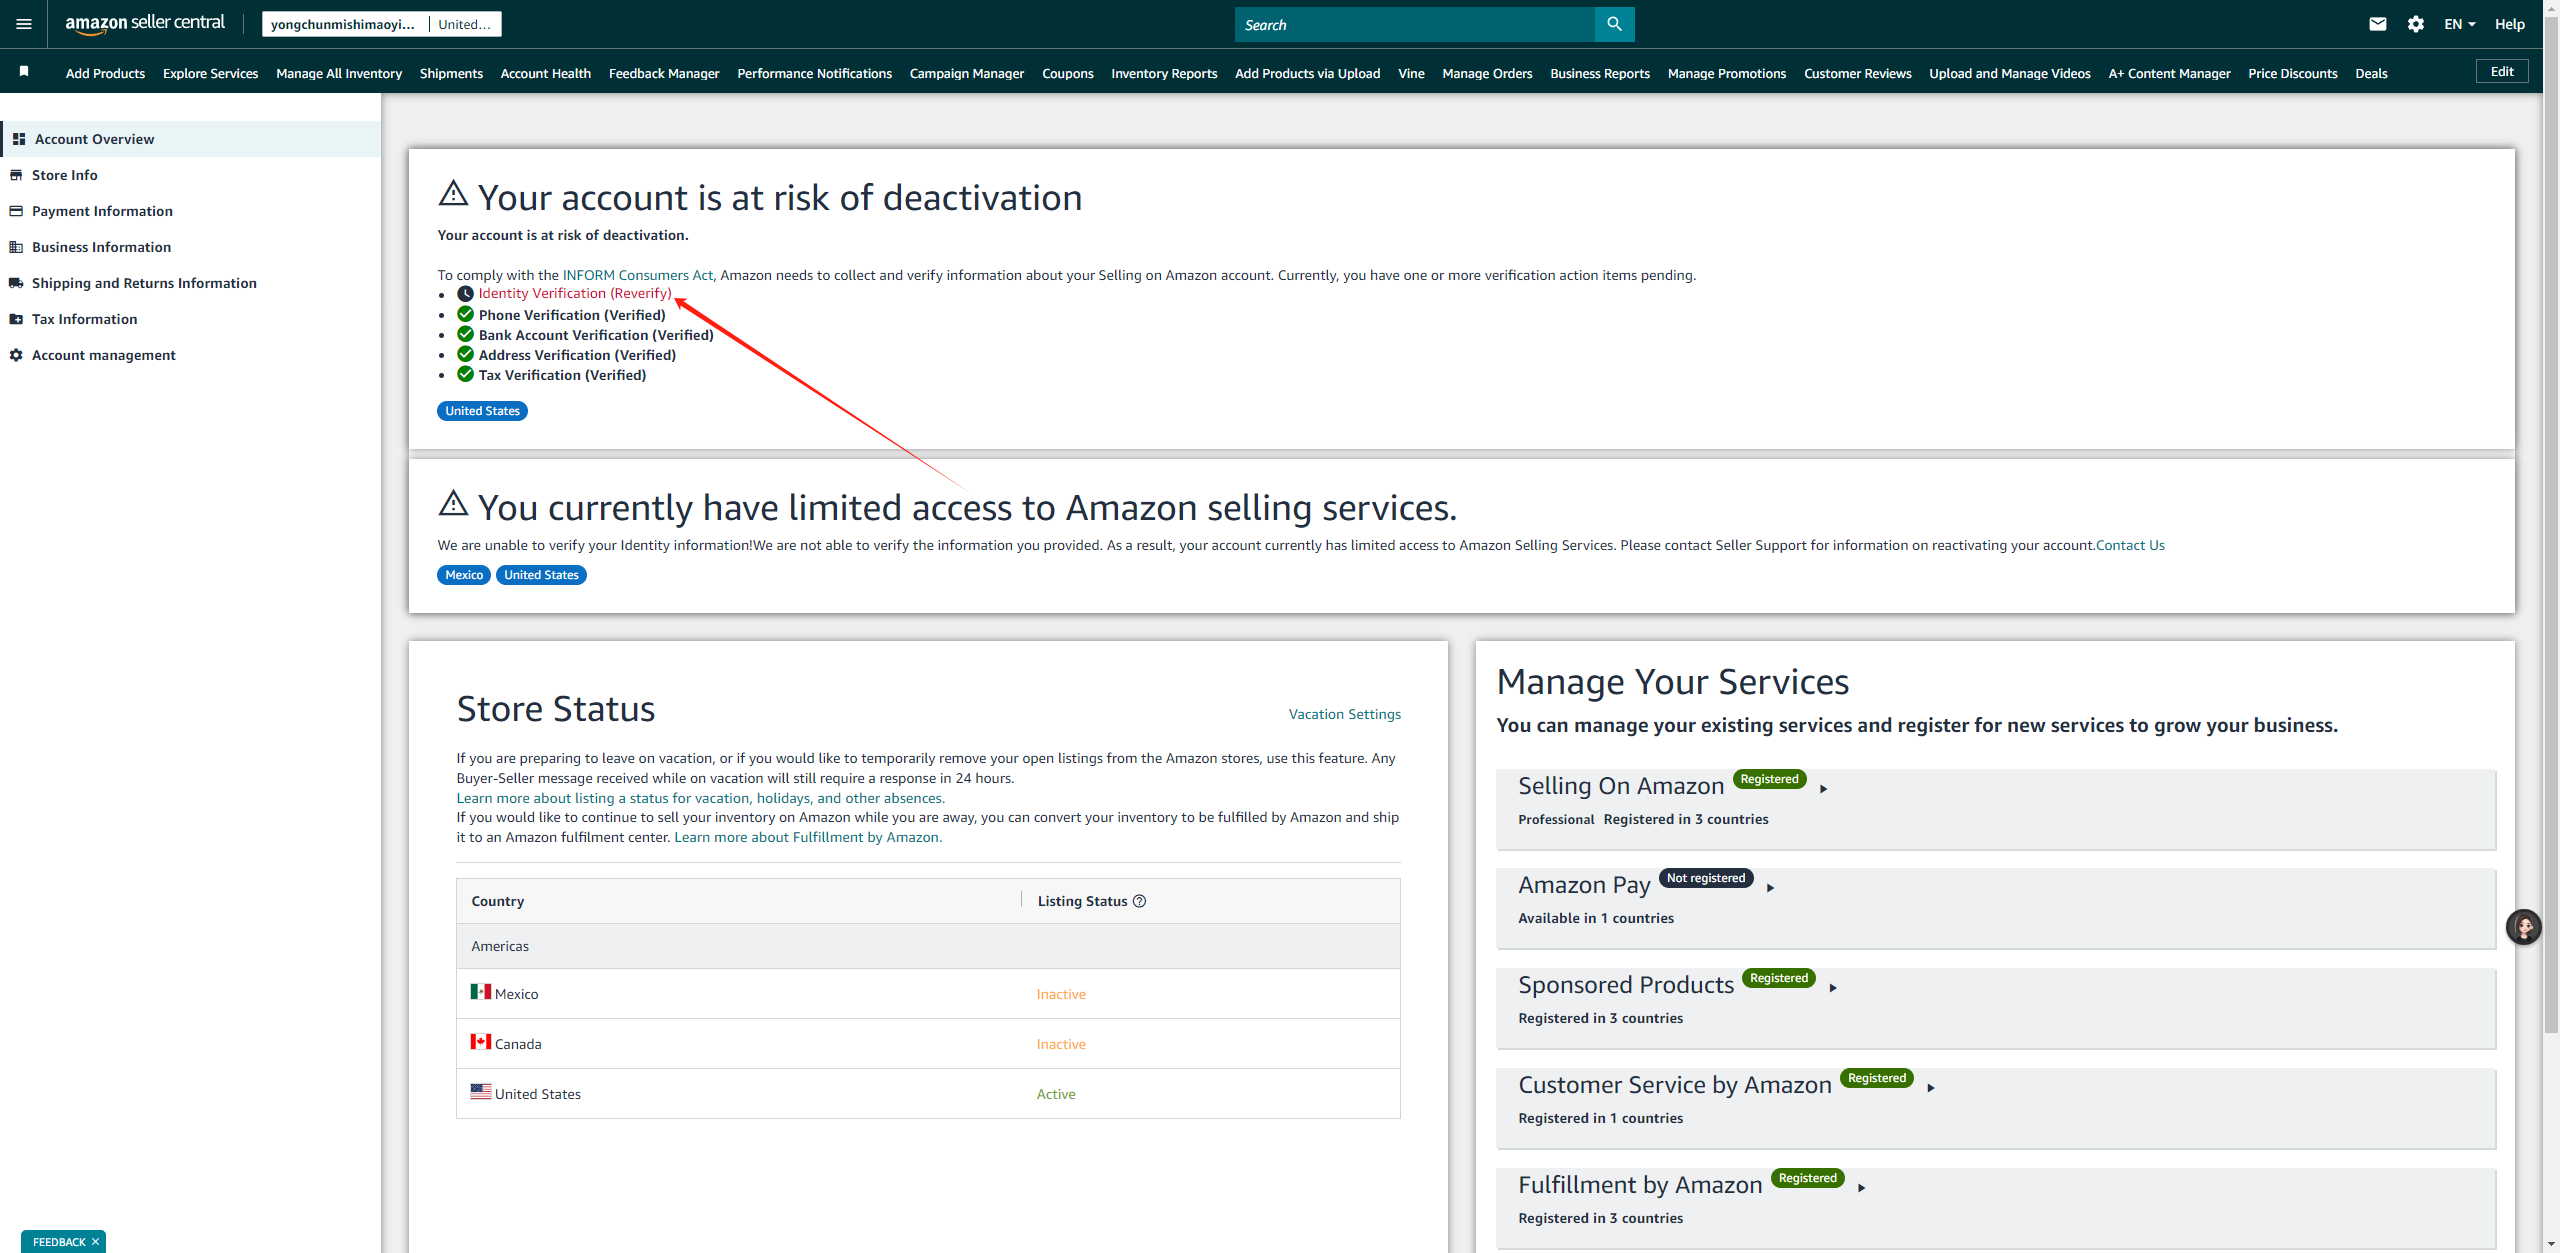
Task: Click the Canada row in Store Status
Action: pos(928,1044)
